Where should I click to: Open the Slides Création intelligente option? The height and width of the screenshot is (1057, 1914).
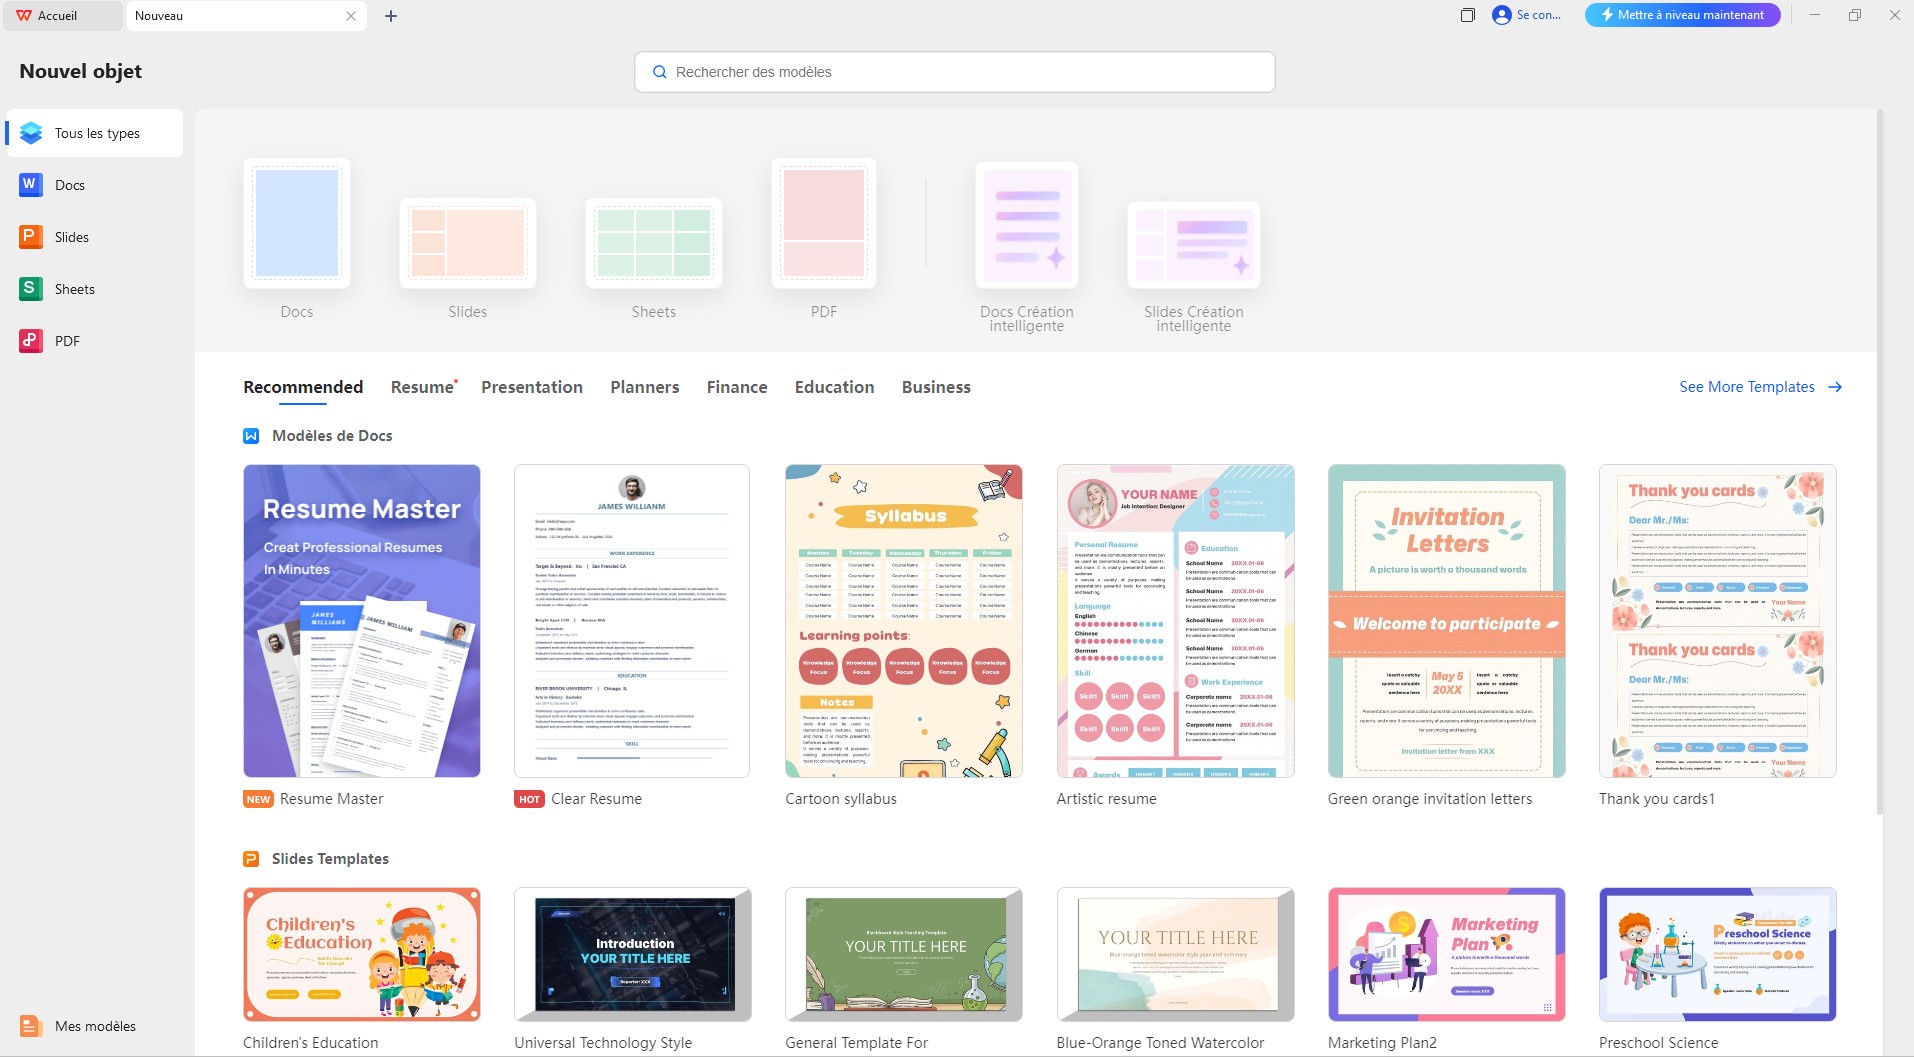1194,245
